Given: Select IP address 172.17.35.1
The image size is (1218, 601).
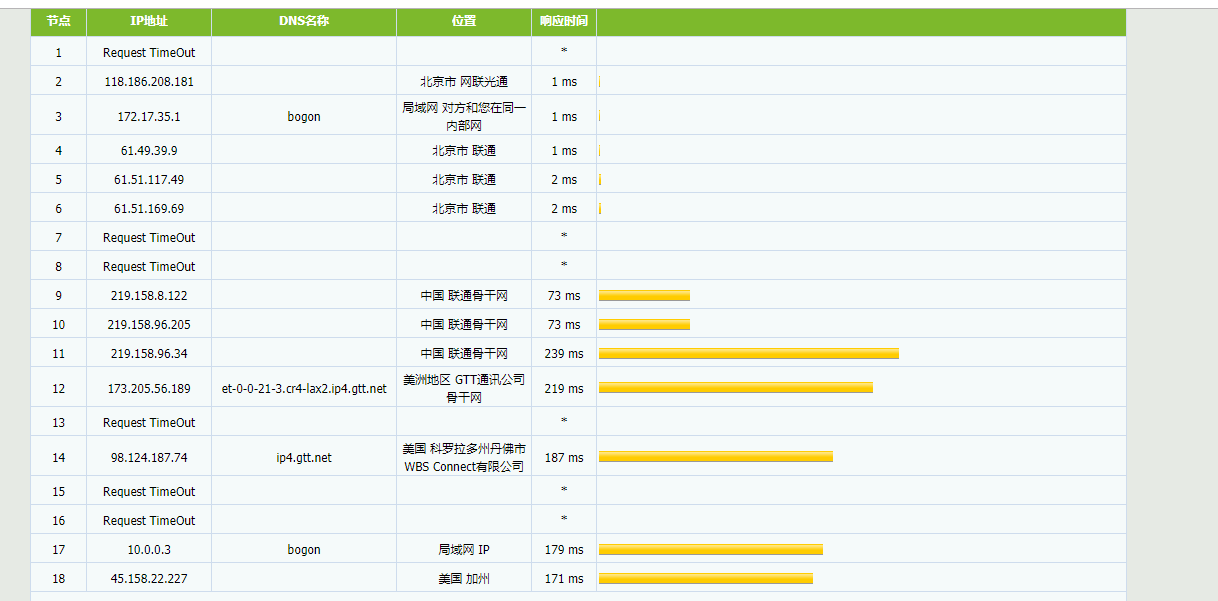Looking at the screenshot, I should point(149,117).
